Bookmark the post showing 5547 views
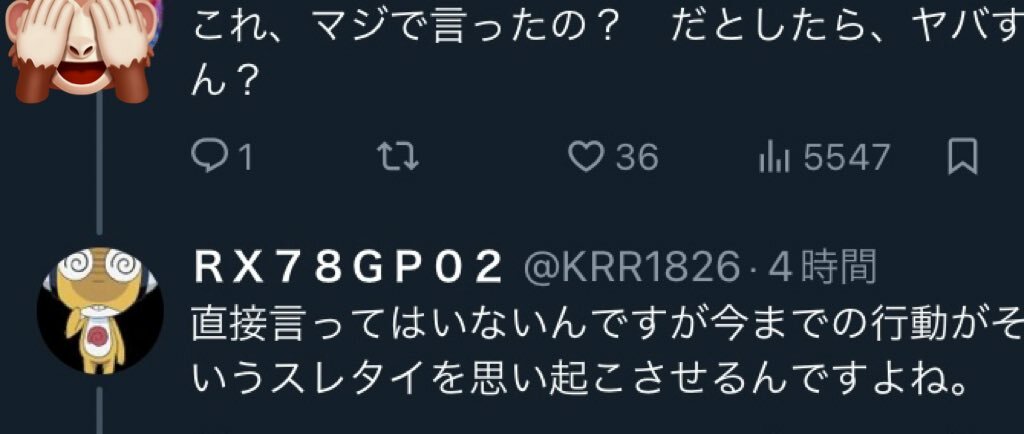Image resolution: width=1024 pixels, height=434 pixels. click(x=963, y=157)
